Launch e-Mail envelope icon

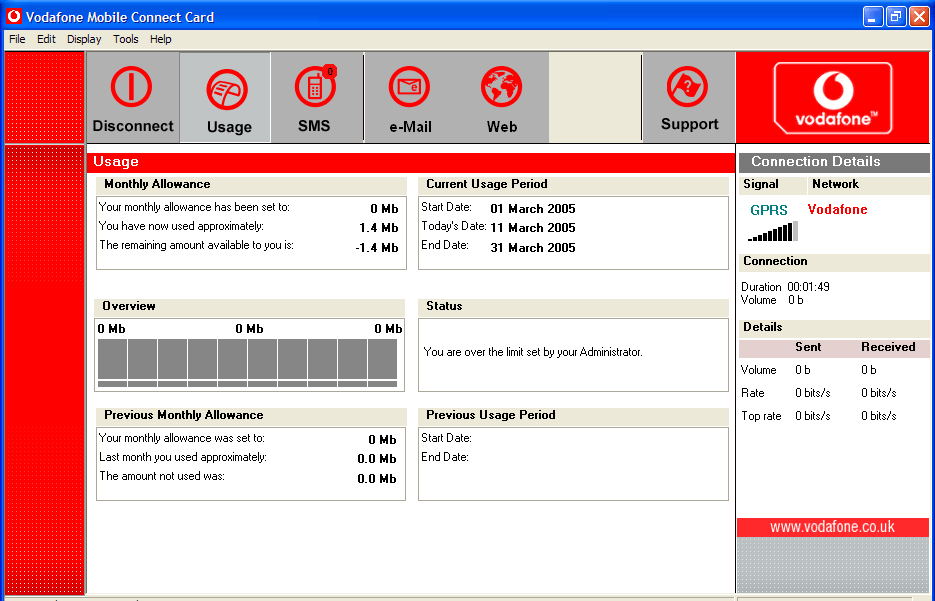(409, 87)
